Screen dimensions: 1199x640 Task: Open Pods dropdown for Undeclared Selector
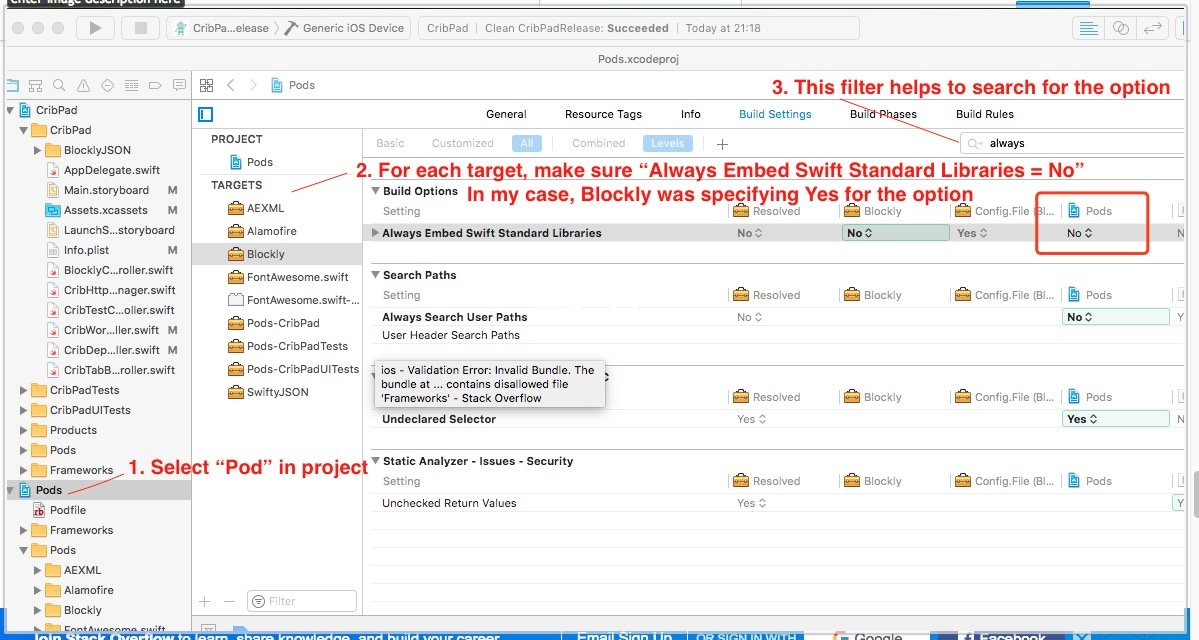coord(1116,419)
